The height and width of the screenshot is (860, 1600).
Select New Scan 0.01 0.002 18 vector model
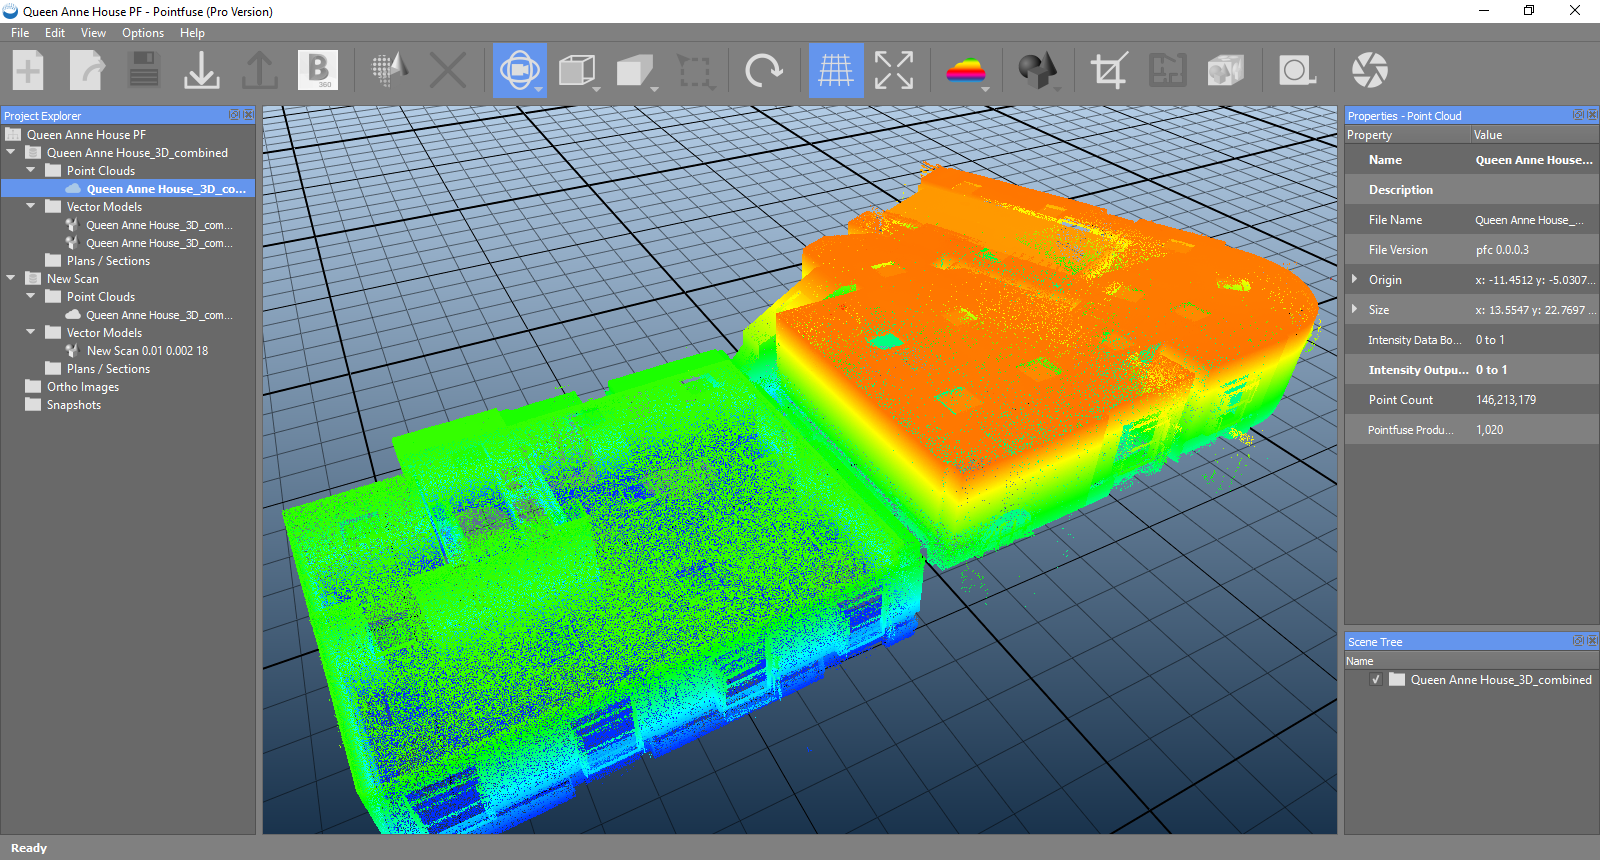click(x=147, y=350)
